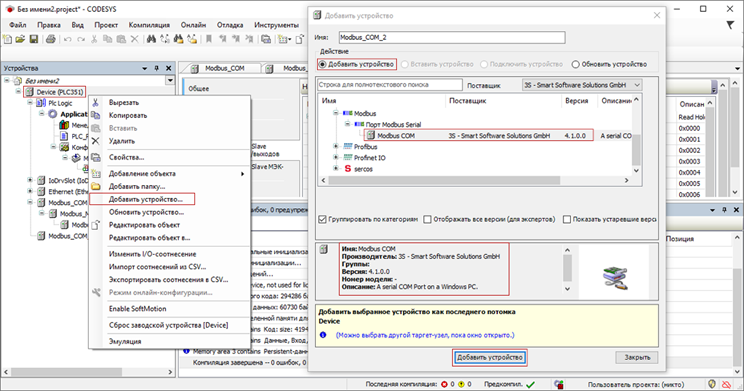Viewport: 744px width, 391px height.
Task: Click the toolbar Delete X icon
Action: point(135,39)
